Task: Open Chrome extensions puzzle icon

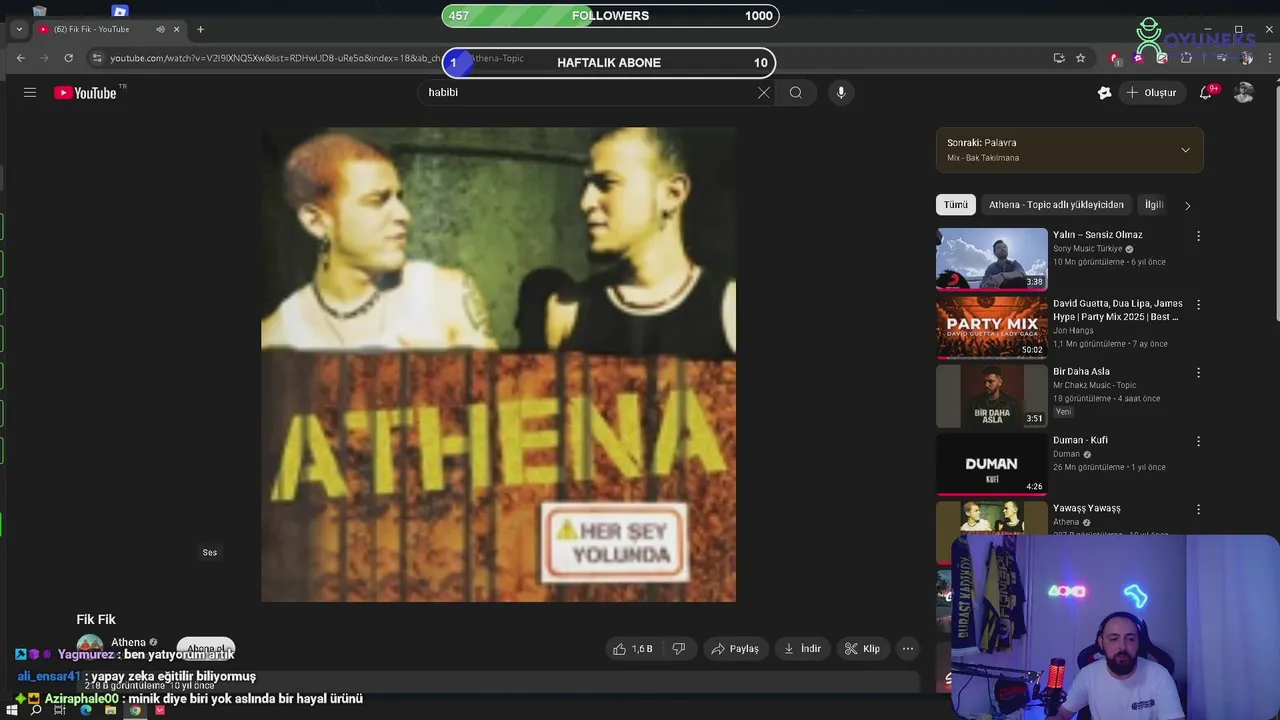Action: (x=1186, y=58)
